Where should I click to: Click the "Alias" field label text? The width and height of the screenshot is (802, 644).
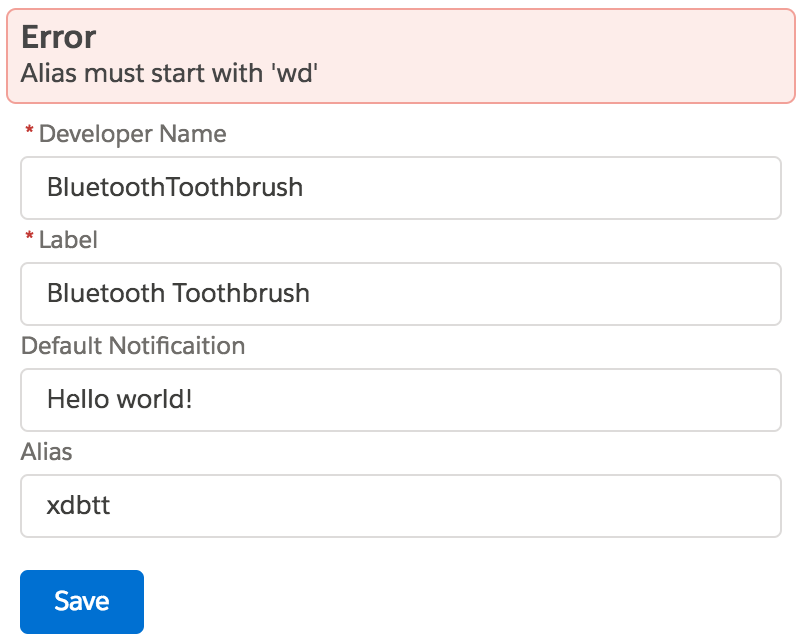(47, 452)
